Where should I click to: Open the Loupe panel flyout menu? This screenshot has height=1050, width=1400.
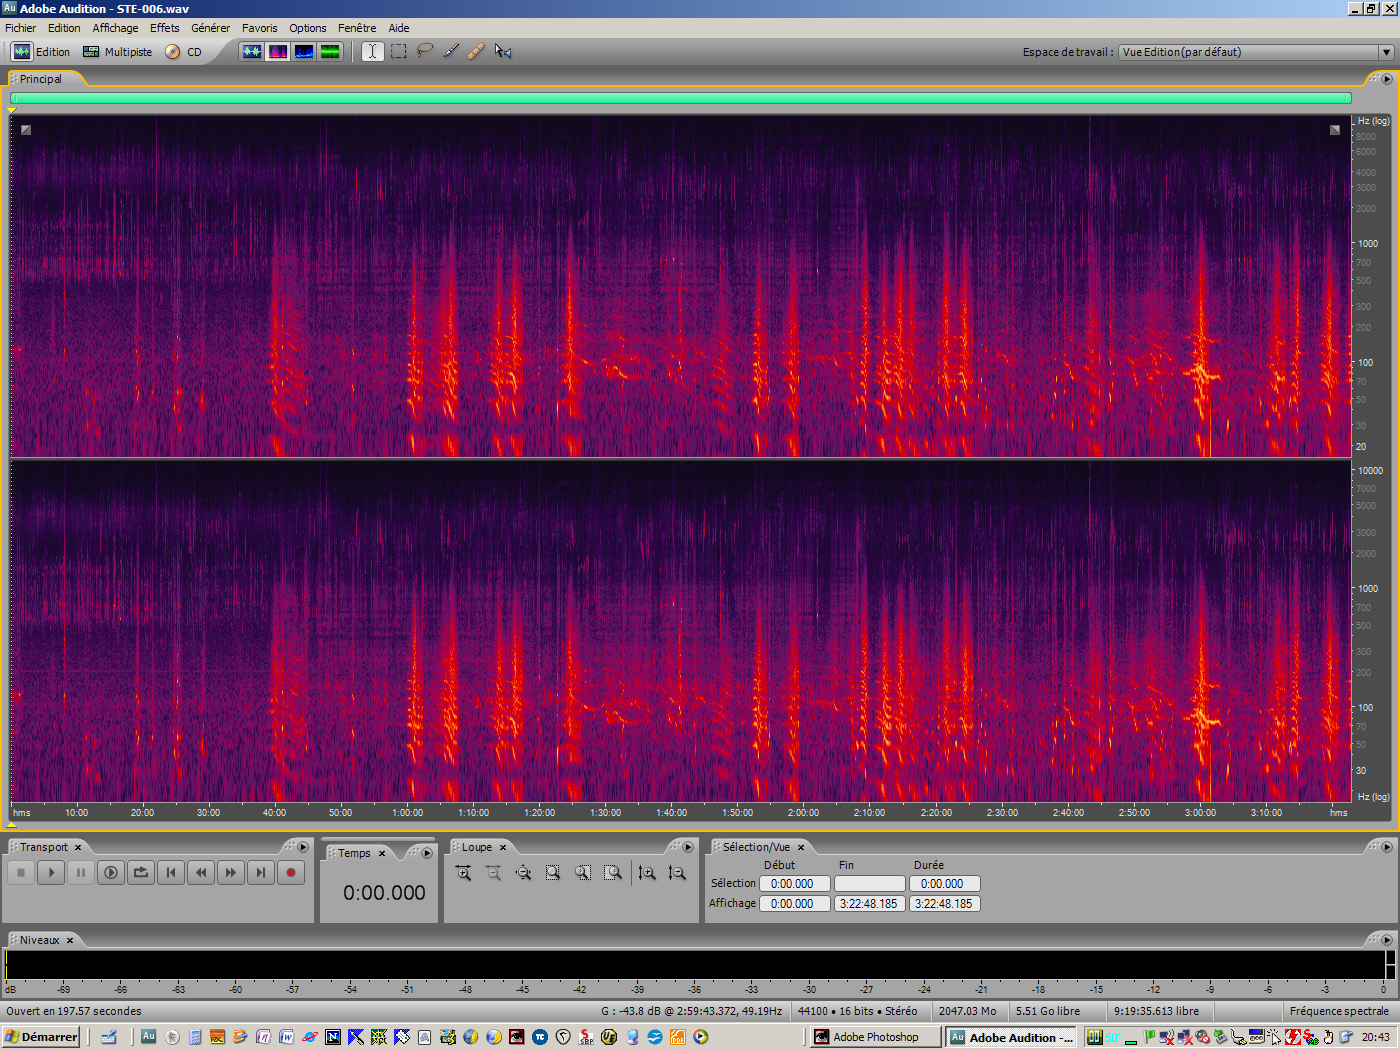pyautogui.click(x=688, y=846)
